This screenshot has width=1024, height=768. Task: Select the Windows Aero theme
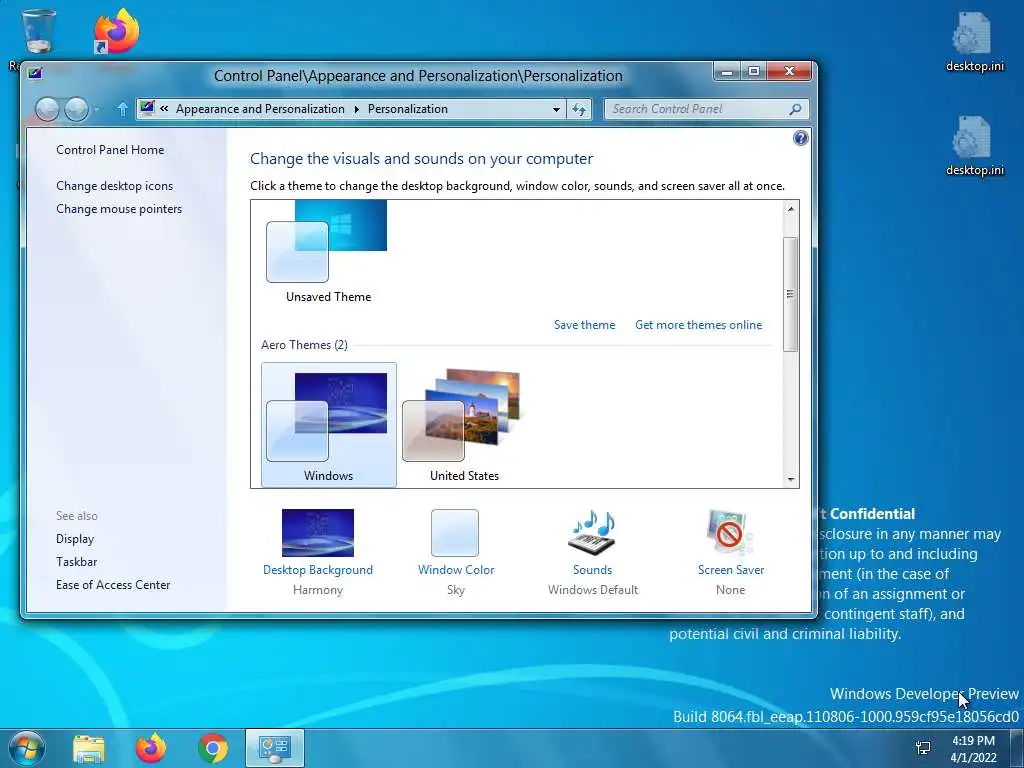tap(328, 425)
